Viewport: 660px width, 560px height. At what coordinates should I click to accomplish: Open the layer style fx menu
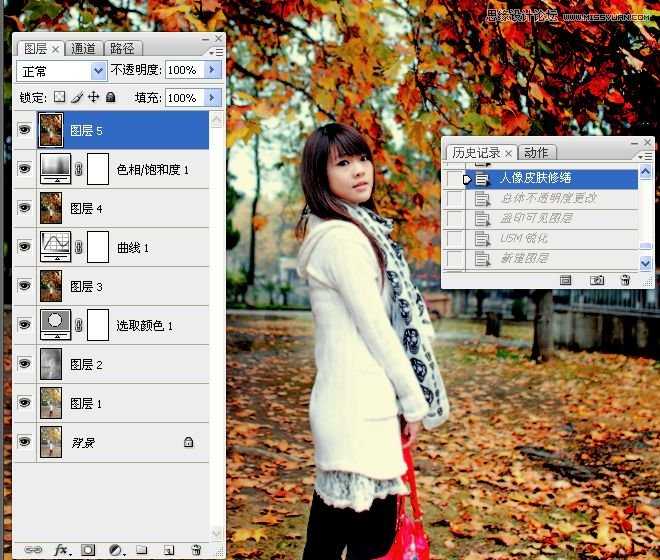[x=62, y=549]
